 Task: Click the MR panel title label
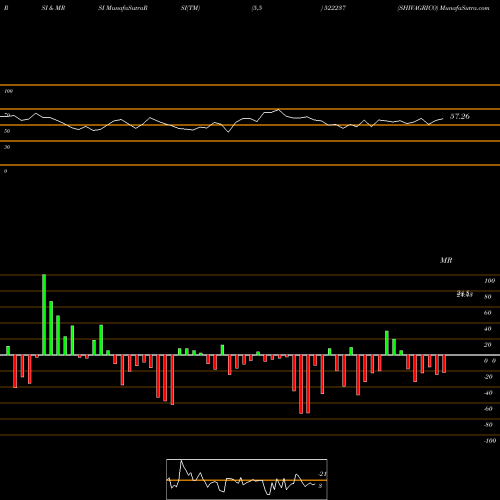tap(446, 260)
